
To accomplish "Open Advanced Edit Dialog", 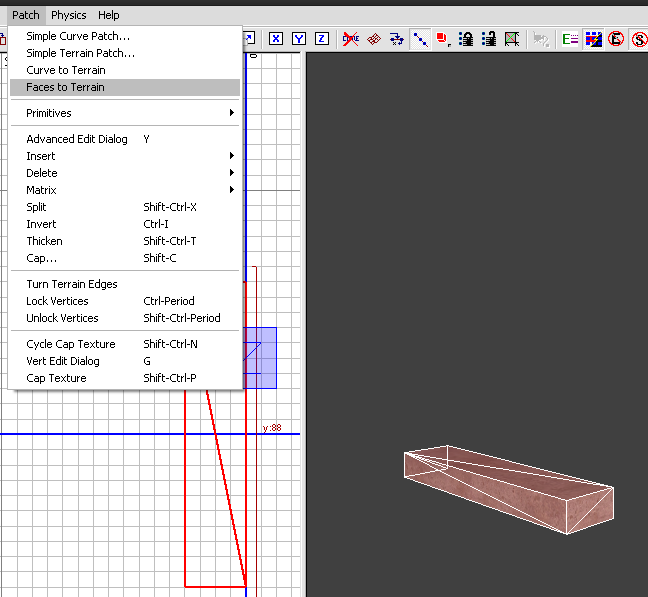I will pyautogui.click(x=125, y=139).
